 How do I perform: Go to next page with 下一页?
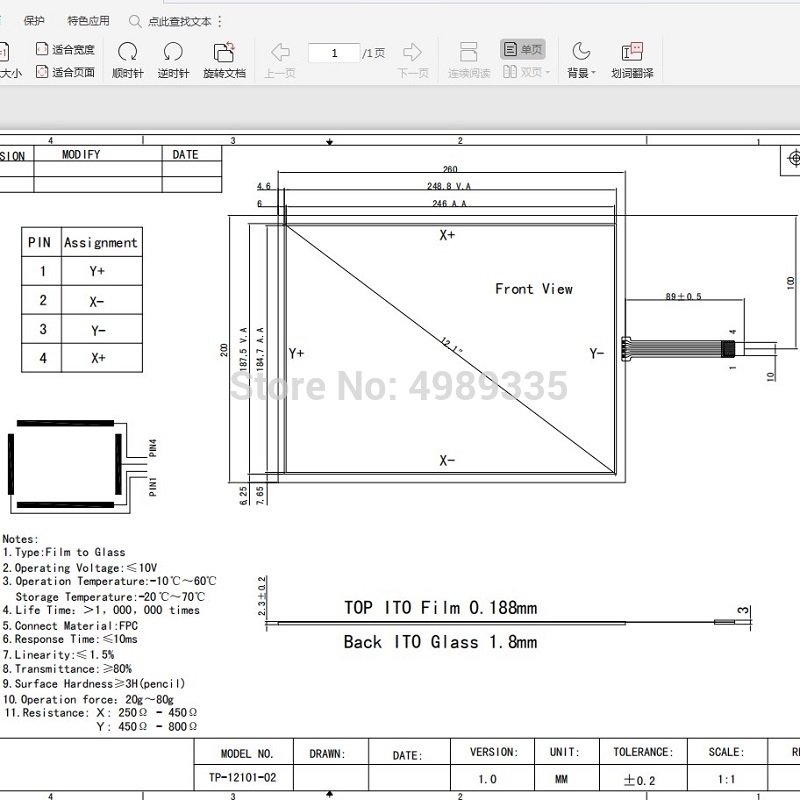click(411, 52)
